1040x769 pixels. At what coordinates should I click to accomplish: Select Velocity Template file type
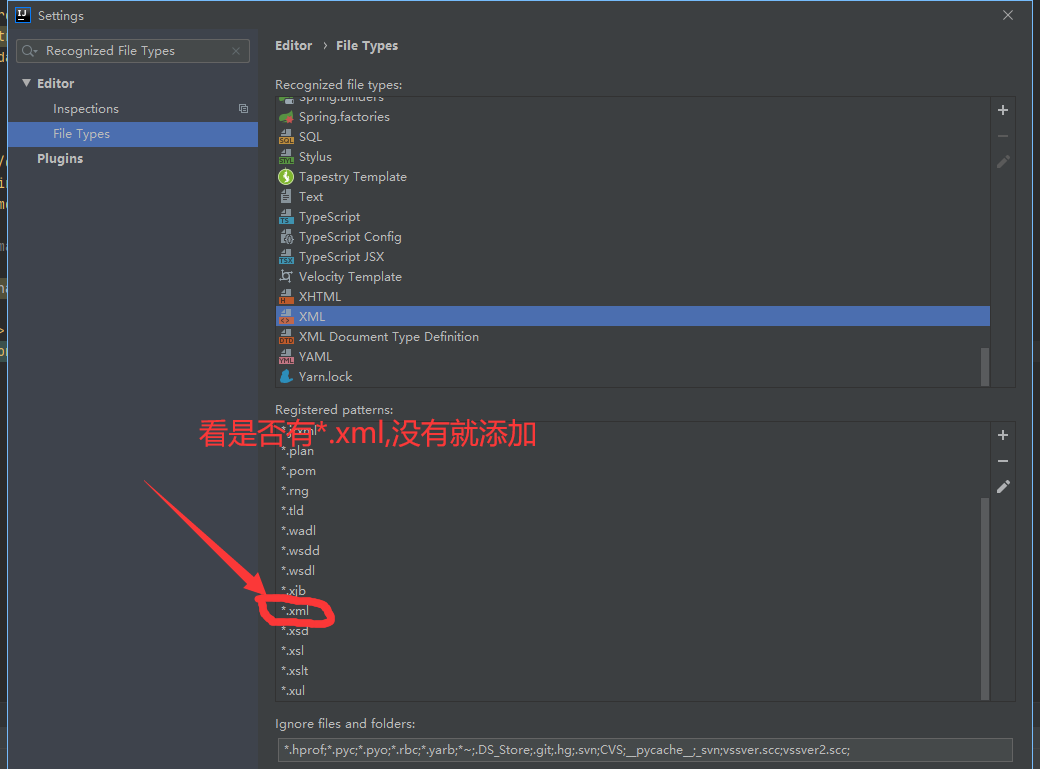[633, 277]
